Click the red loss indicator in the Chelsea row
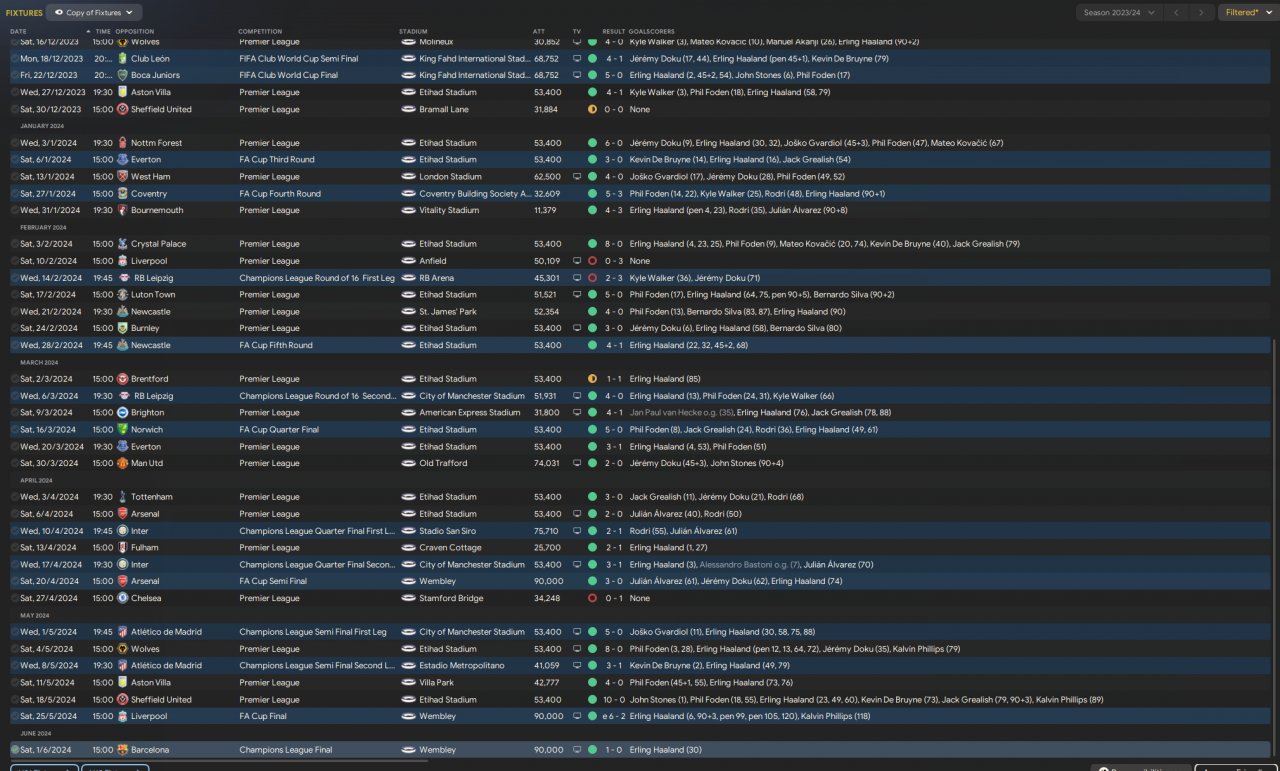1280x771 pixels. pos(592,598)
